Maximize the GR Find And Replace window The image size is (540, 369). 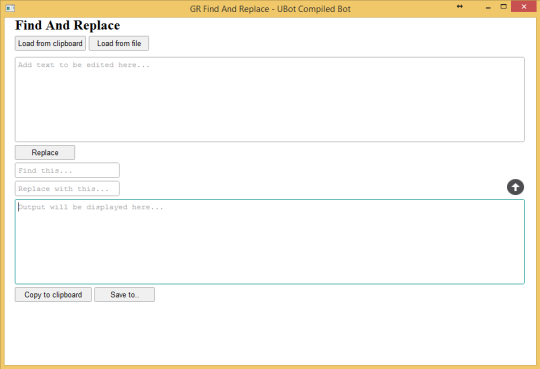click(503, 7)
